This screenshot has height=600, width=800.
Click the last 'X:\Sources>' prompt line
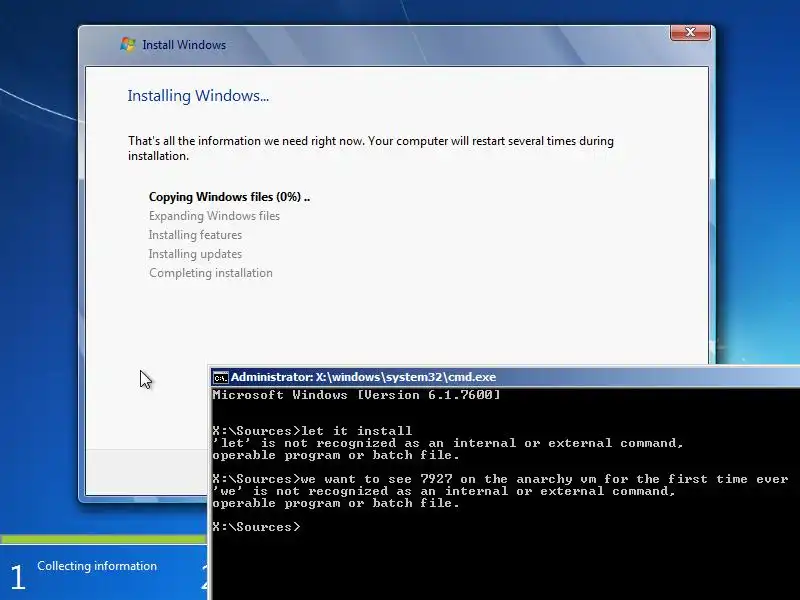257,527
